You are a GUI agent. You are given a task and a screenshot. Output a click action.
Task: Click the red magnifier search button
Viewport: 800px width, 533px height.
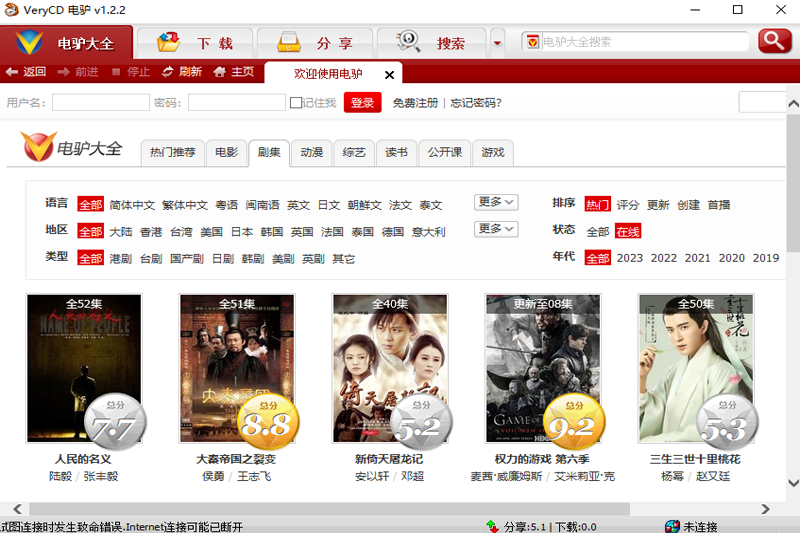[773, 41]
